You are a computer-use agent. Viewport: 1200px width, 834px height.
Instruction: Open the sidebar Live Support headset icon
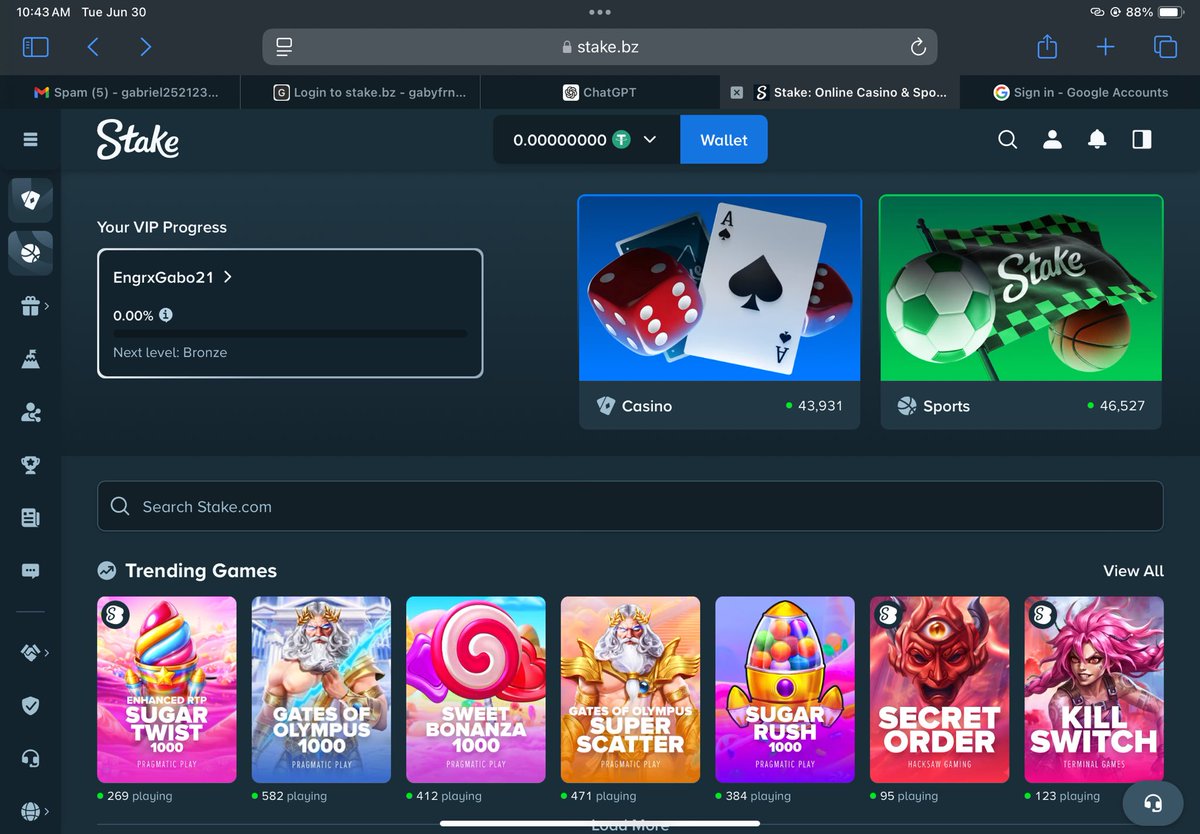click(30, 758)
